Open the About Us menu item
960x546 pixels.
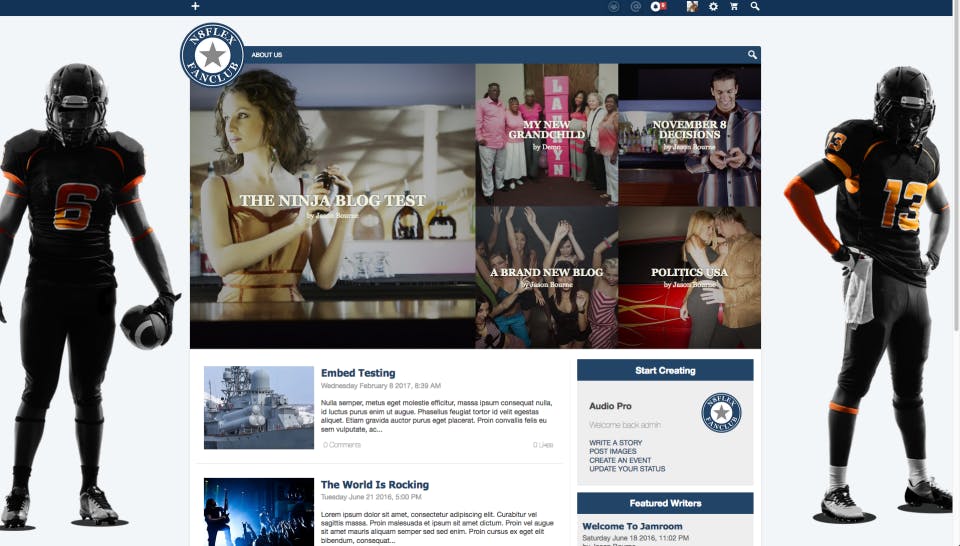[x=267, y=55]
